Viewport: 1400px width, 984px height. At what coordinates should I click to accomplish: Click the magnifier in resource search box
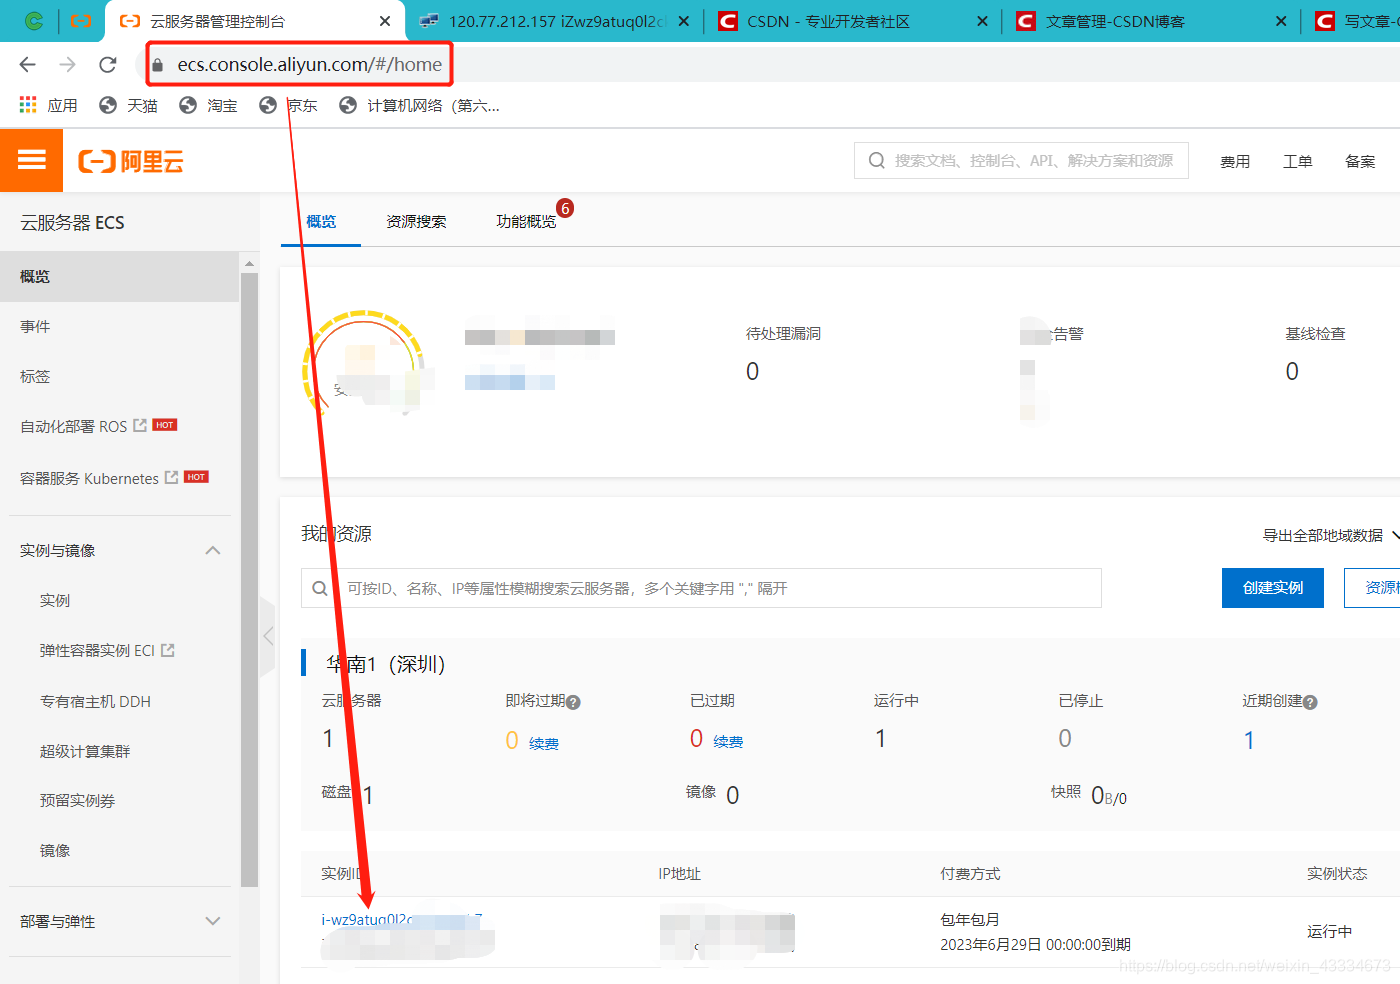coord(320,588)
